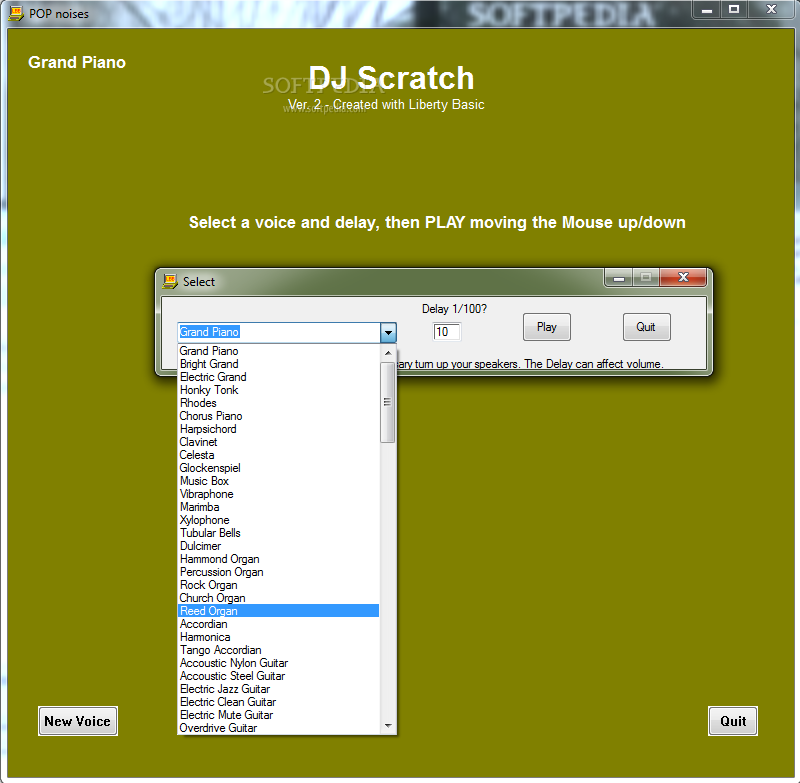Image resolution: width=800 pixels, height=783 pixels.
Task: Pick Overdrive Guitar from the list
Action: [279, 728]
